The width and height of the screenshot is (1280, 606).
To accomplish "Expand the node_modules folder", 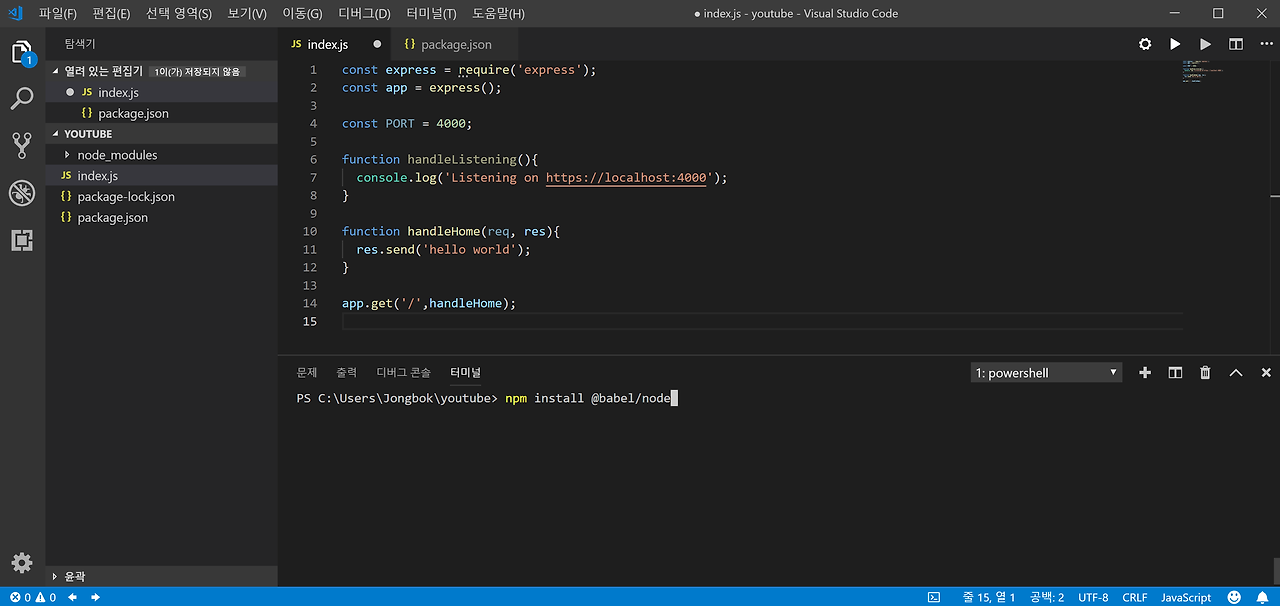I will point(116,155).
